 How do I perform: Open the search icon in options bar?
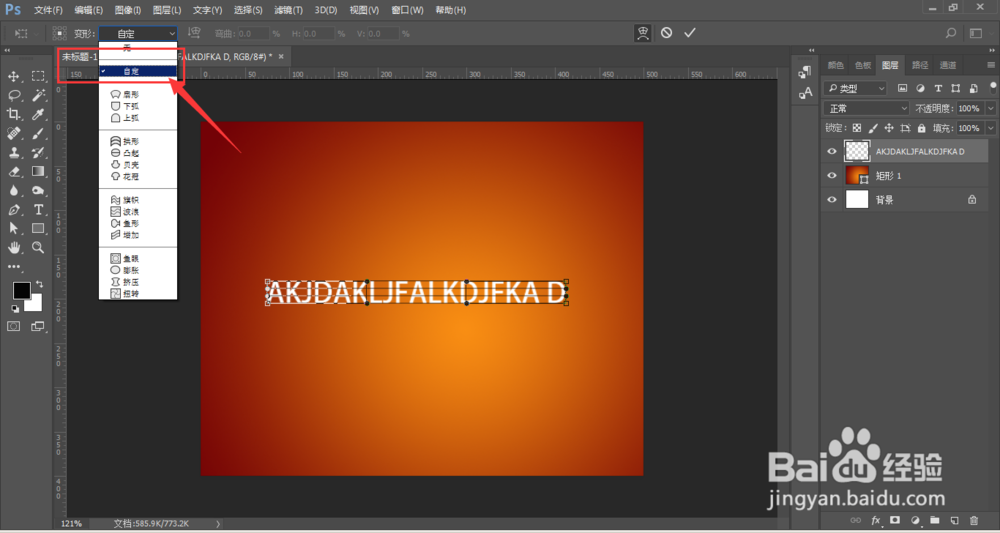[x=950, y=33]
